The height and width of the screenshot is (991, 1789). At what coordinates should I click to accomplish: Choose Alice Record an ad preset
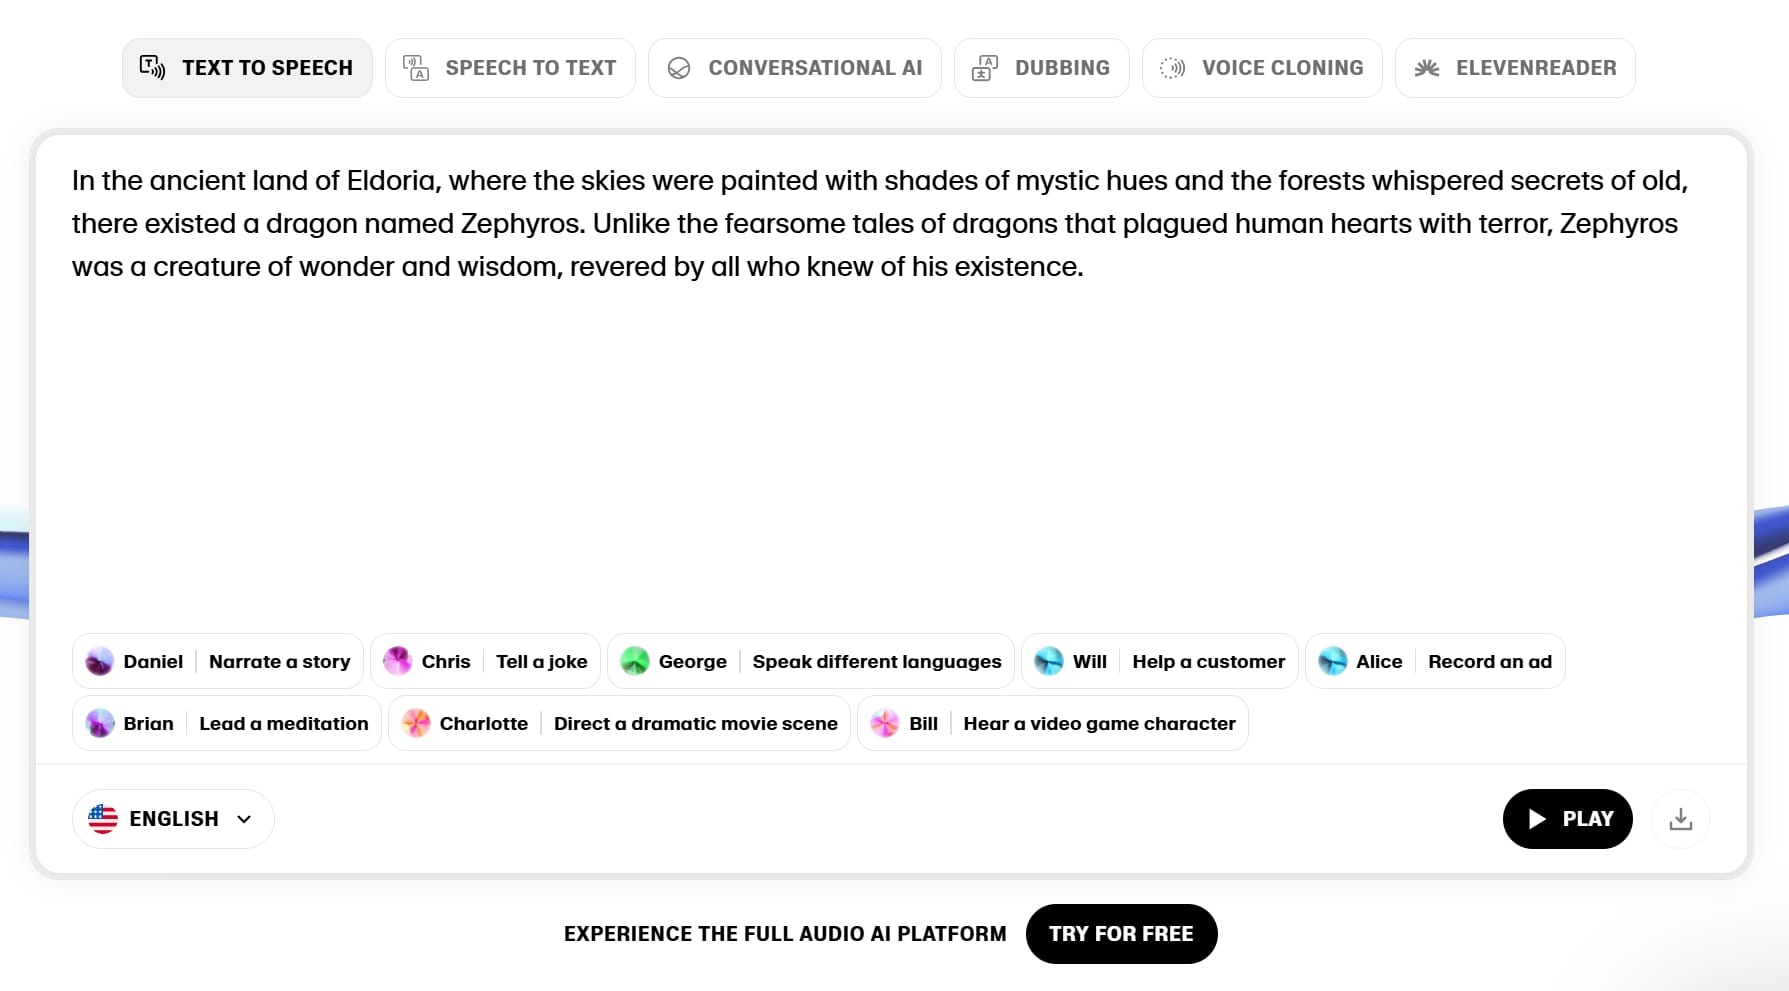[x=1435, y=661]
